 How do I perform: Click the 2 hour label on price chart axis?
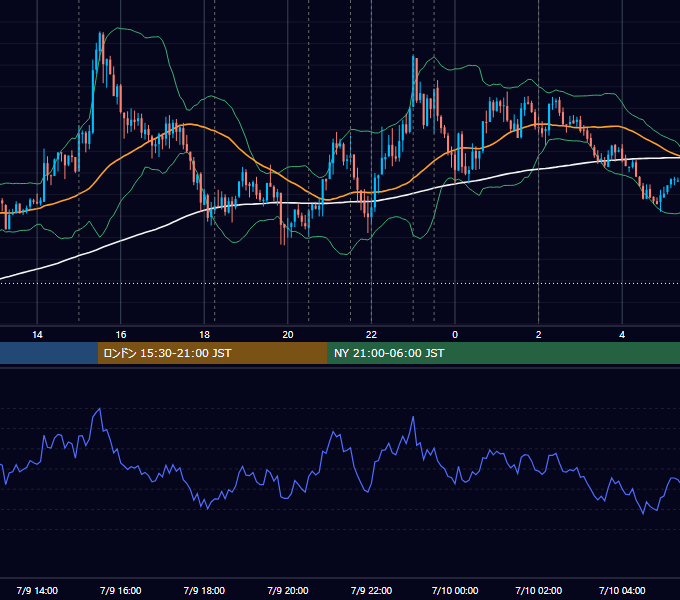539,334
